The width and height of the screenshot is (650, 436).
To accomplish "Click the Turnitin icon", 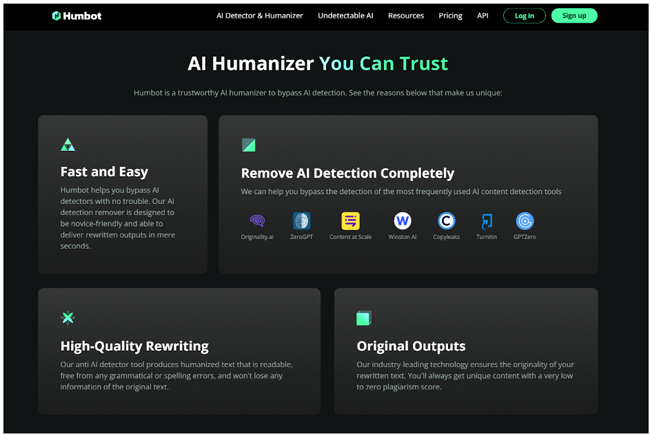I will pos(487,220).
